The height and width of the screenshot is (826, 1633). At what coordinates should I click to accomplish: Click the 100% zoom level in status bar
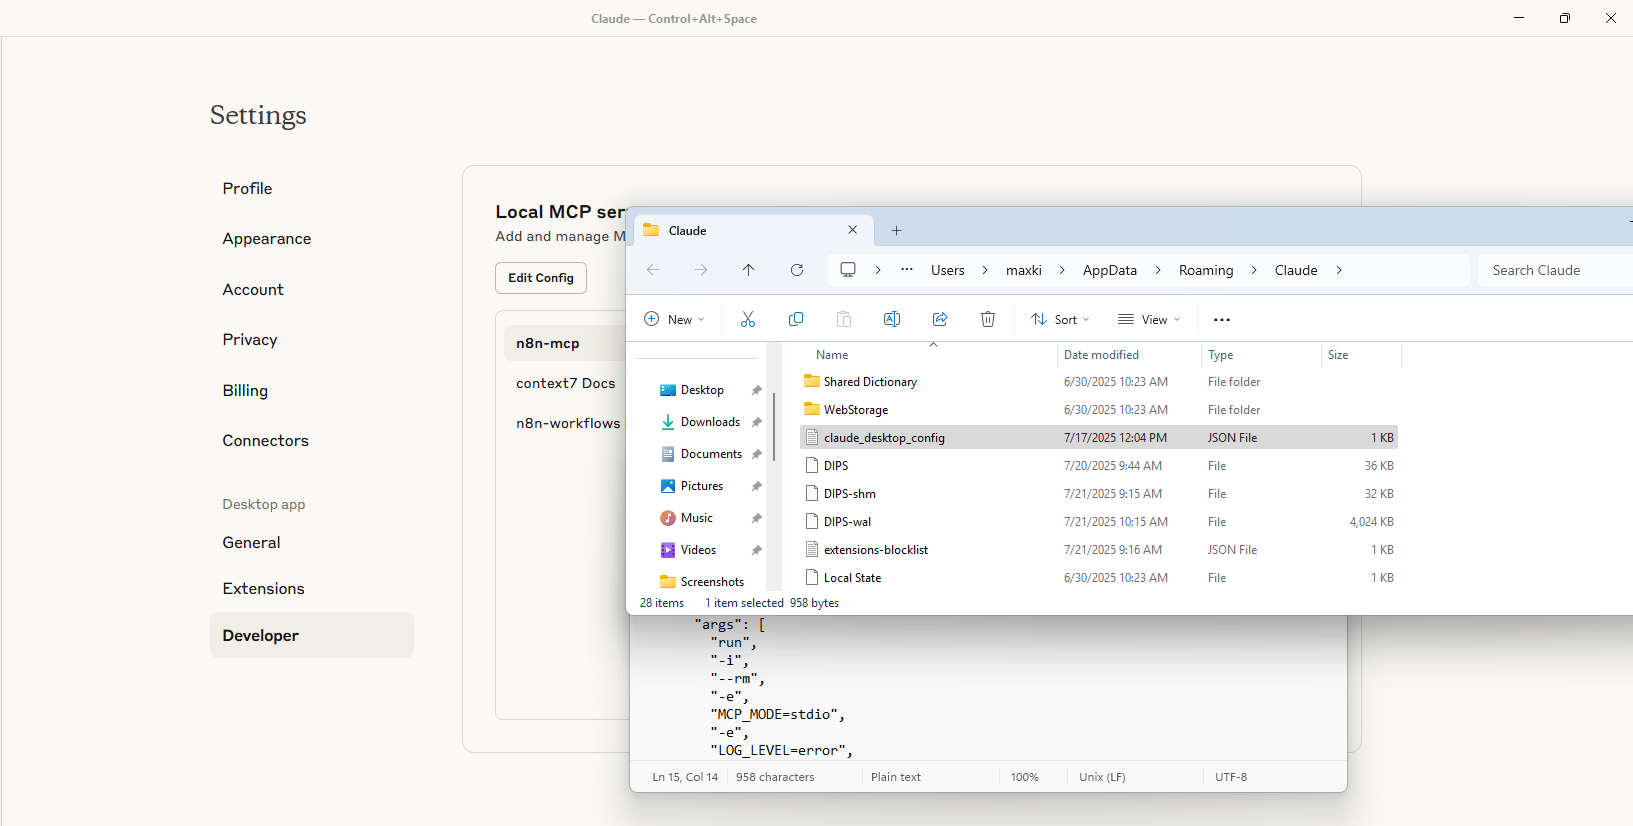[x=1024, y=777]
